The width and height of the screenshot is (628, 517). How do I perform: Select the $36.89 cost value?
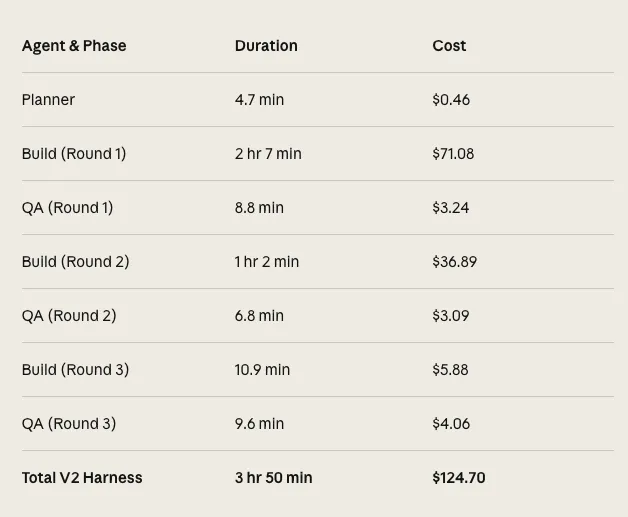pyautogui.click(x=454, y=262)
